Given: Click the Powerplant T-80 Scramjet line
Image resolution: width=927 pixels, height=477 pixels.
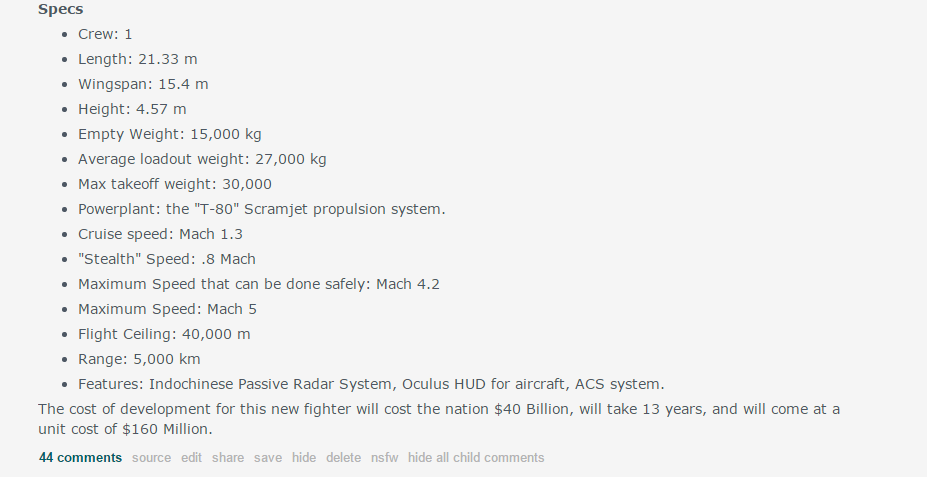Looking at the screenshot, I should (262, 209).
